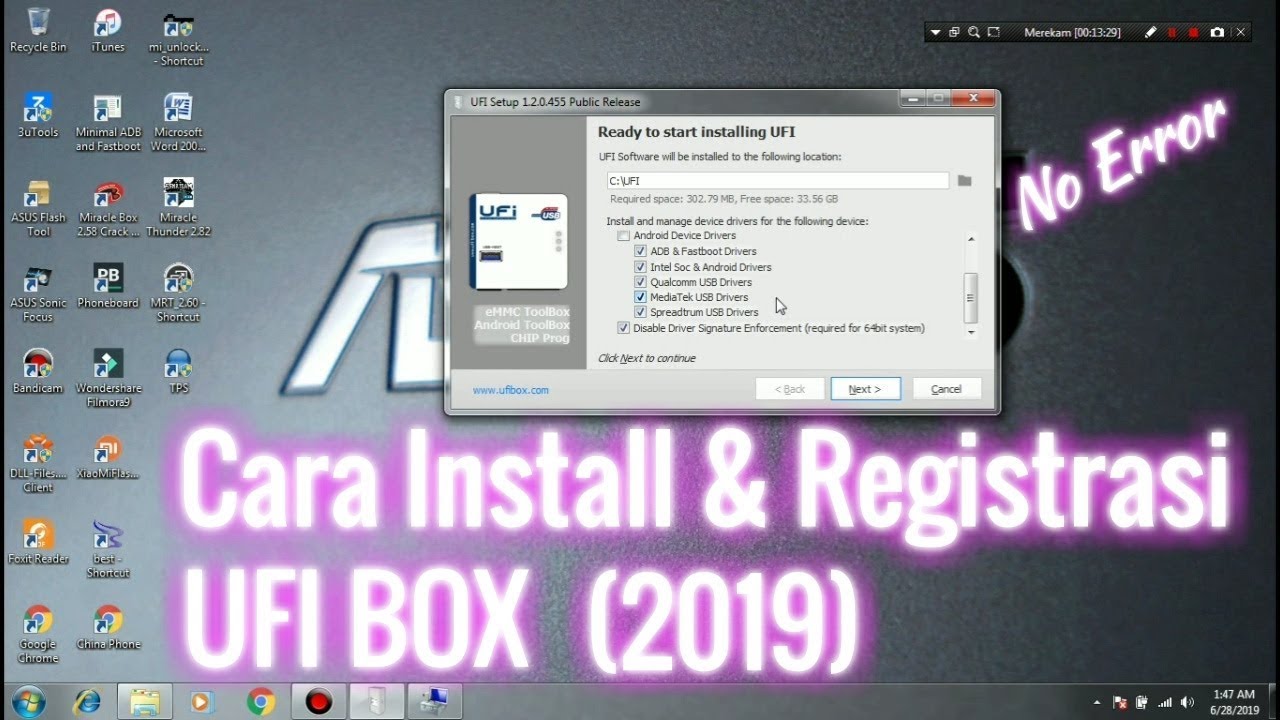Open Wondershare Filmora9 desktop icon
Image resolution: width=1280 pixels, height=720 pixels.
[108, 378]
